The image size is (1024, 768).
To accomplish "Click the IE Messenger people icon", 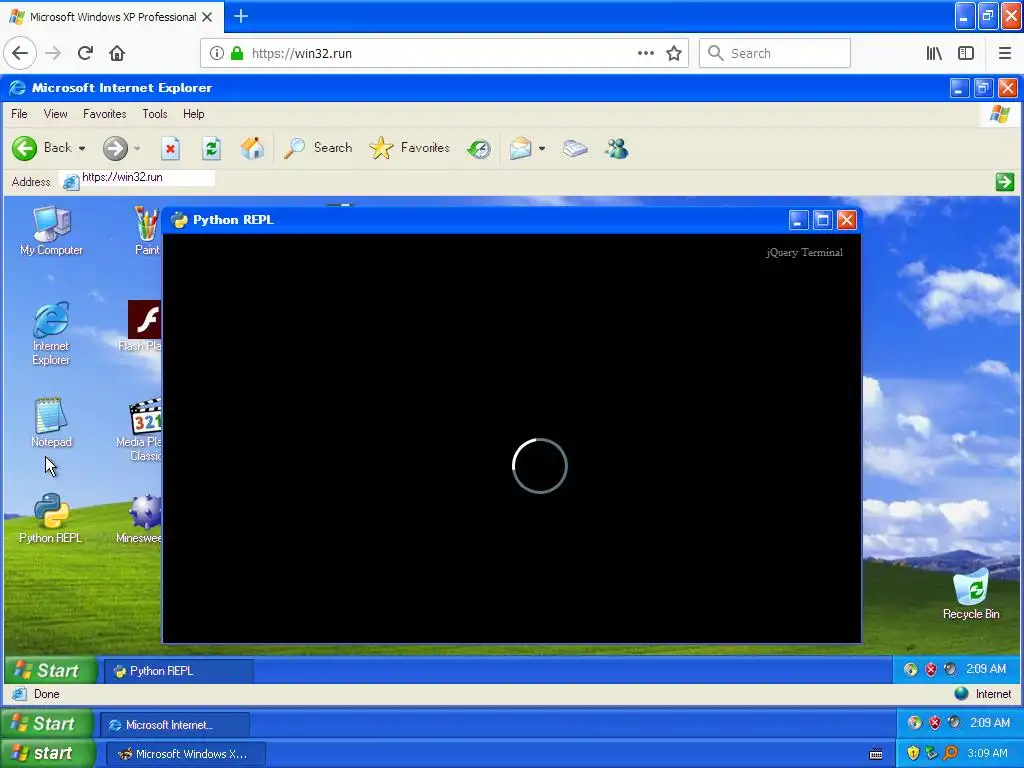I will [x=616, y=148].
